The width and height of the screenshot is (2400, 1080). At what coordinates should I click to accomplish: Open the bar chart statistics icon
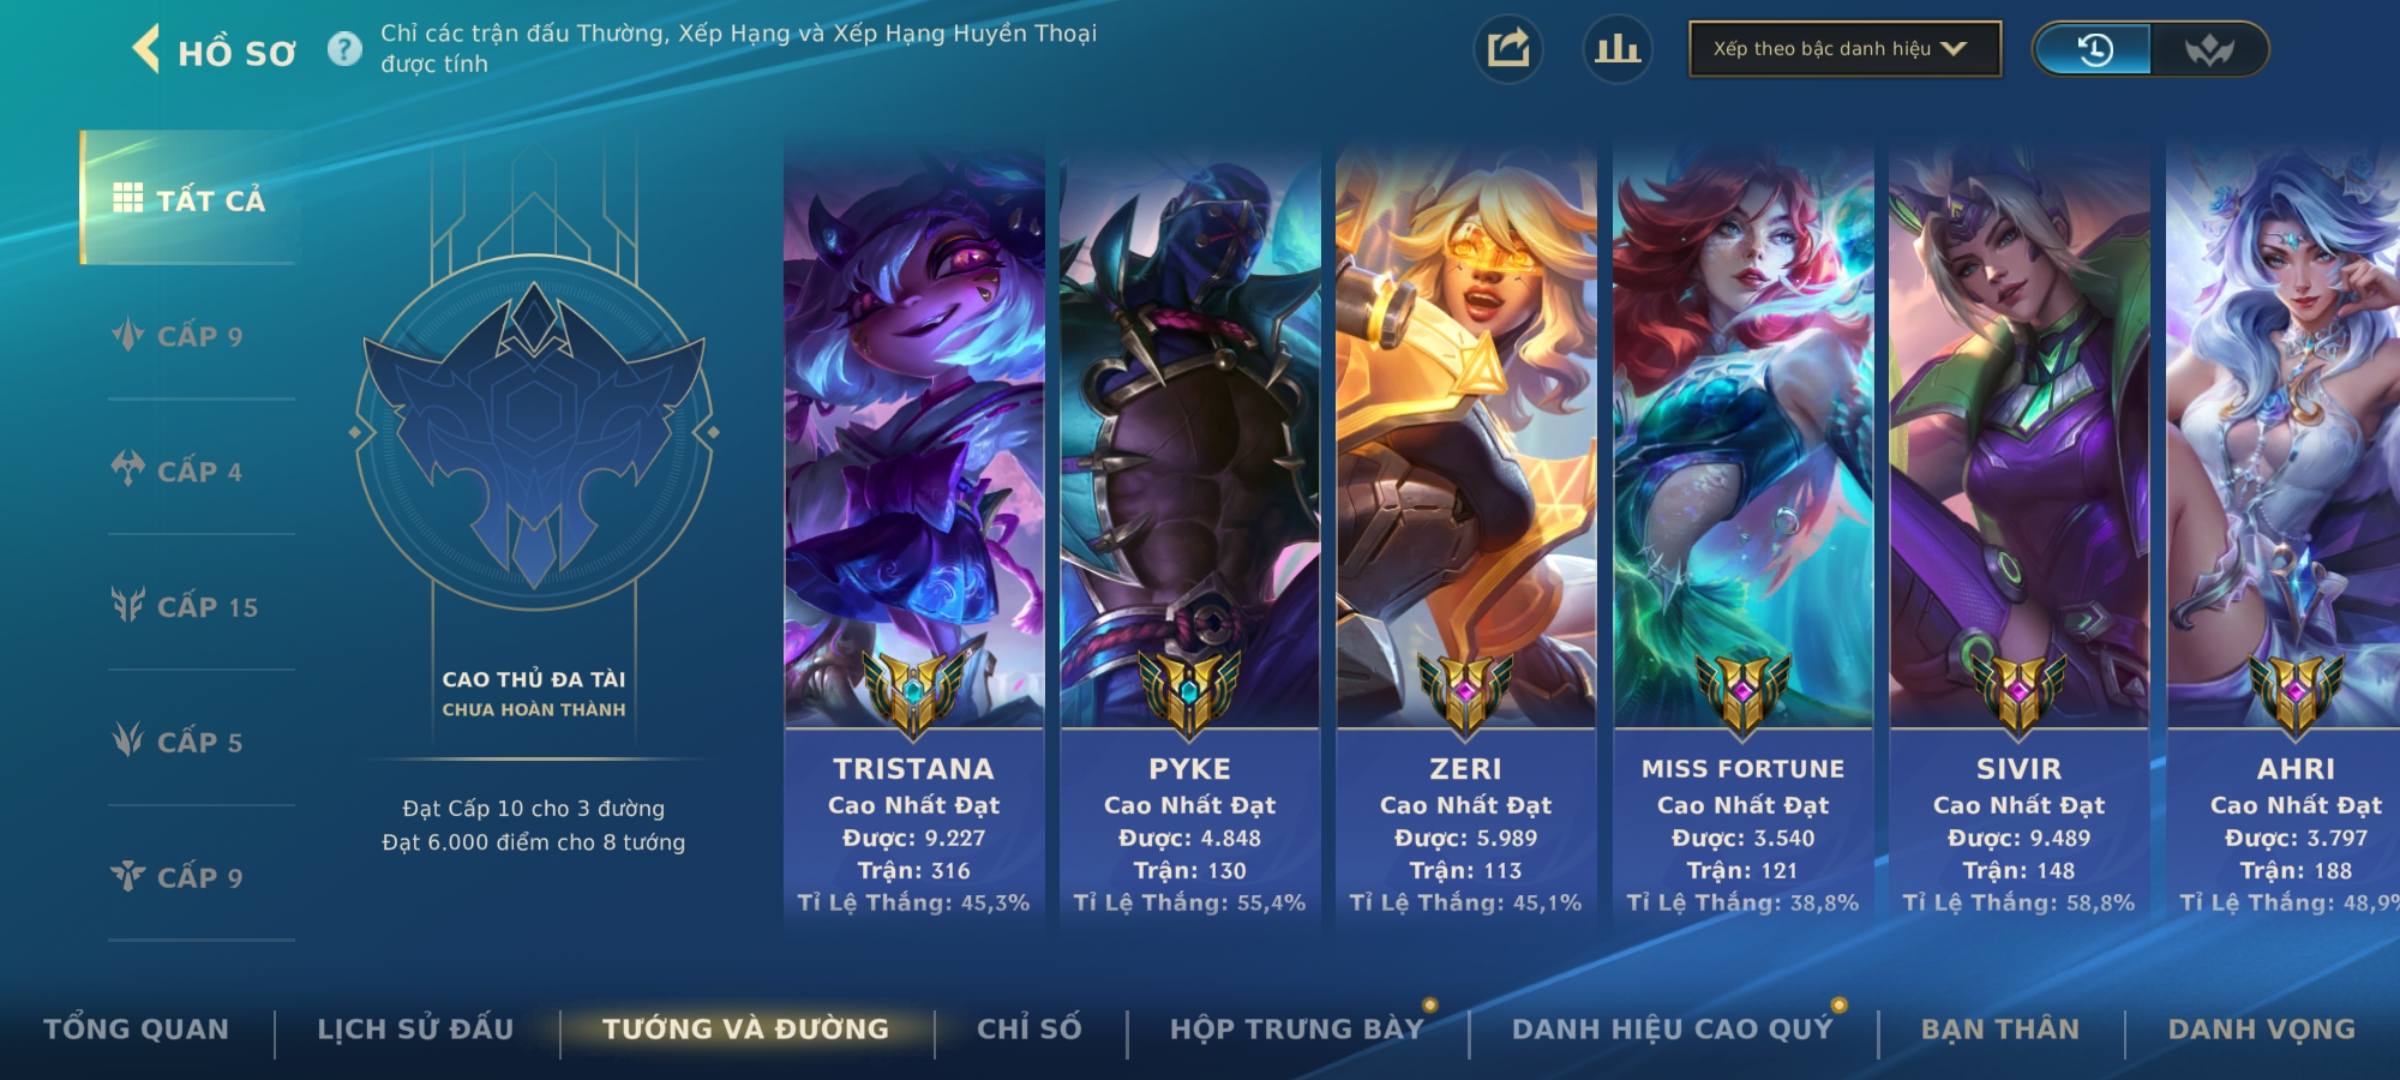tap(1617, 49)
